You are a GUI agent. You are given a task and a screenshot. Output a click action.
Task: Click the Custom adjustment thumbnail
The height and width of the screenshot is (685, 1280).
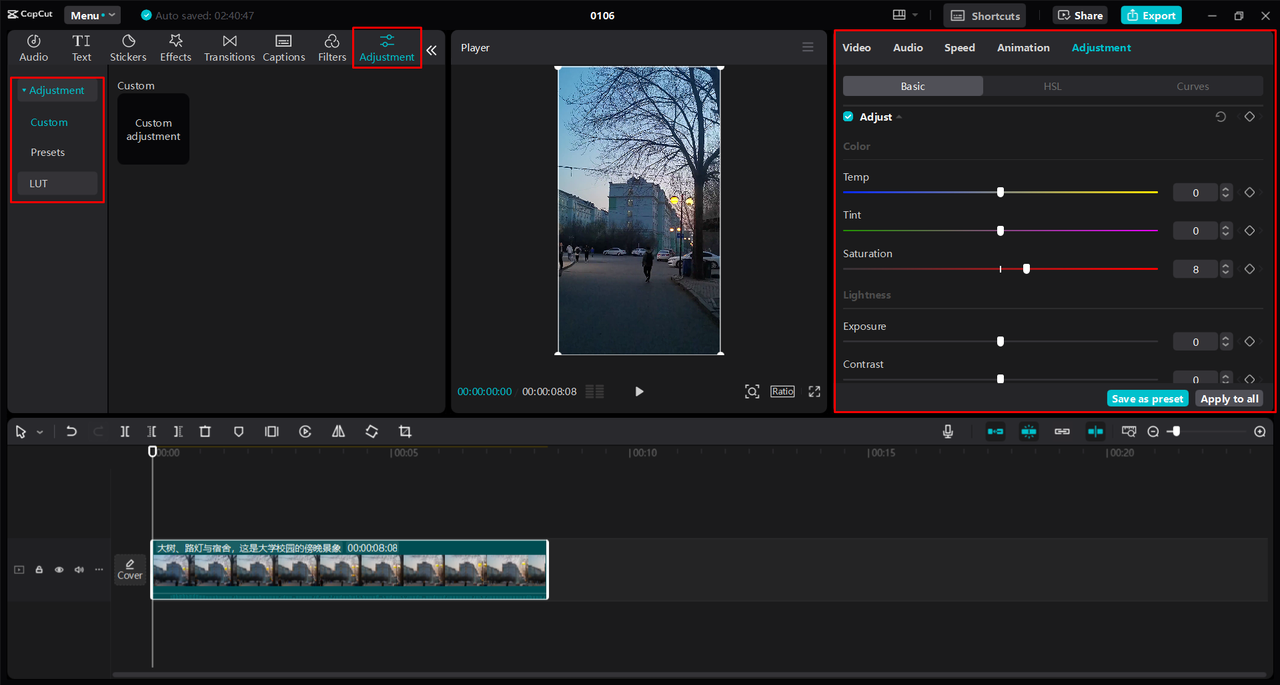(153, 129)
